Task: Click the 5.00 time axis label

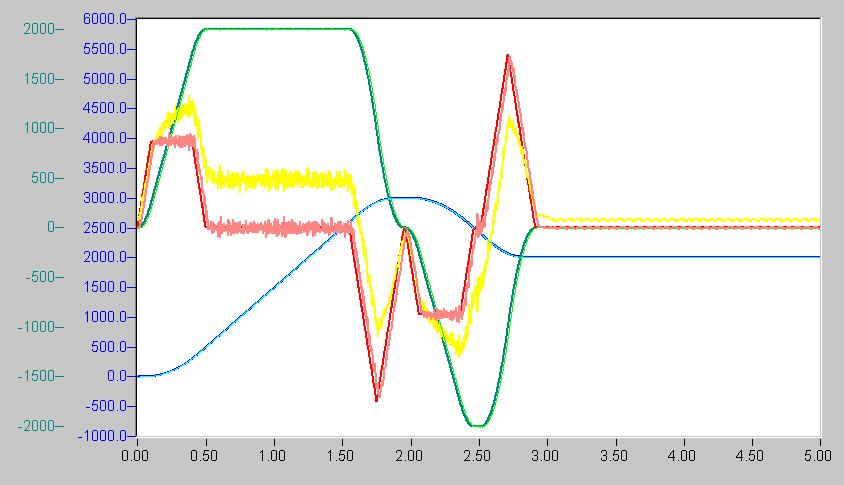Action: [818, 456]
